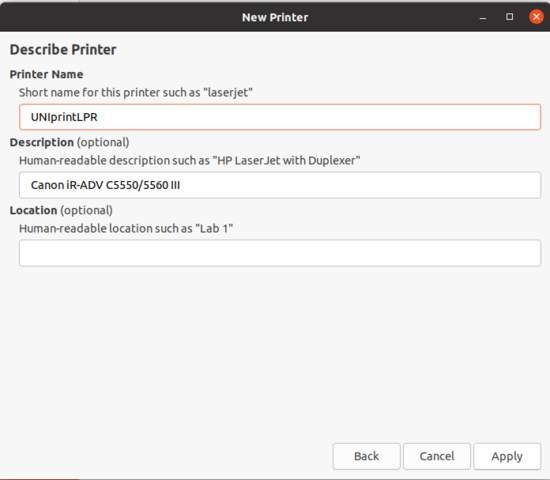Click empty dialog area above buttons
550x480 pixels.
click(275, 351)
